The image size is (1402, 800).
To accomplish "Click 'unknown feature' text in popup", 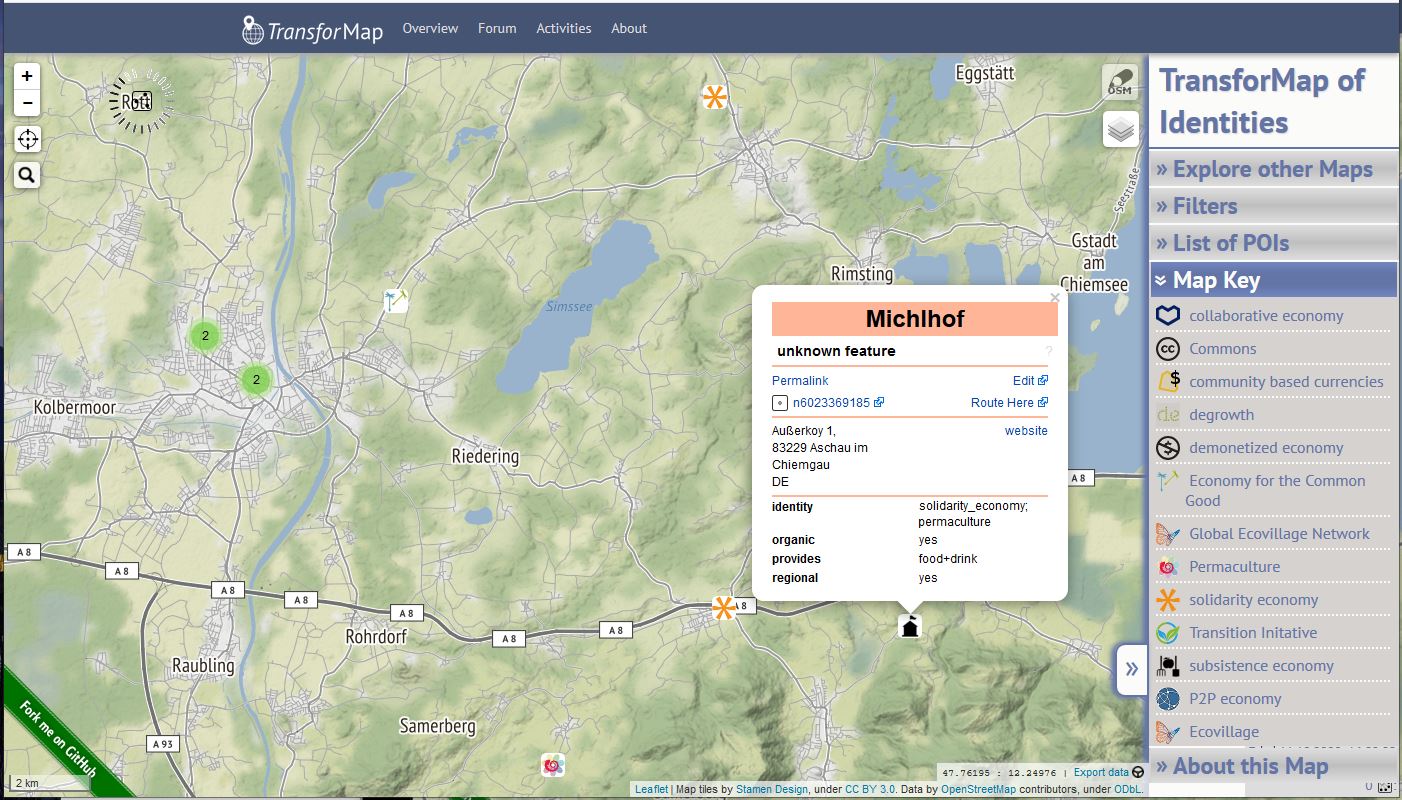I will click(x=836, y=351).
